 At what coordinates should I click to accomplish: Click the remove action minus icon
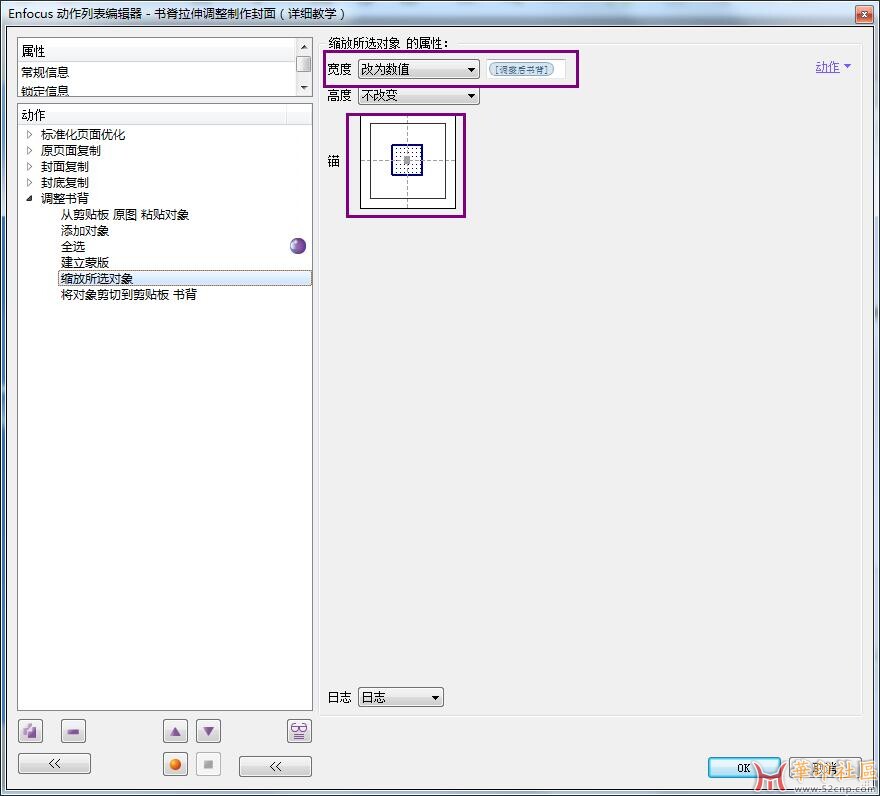tap(73, 731)
